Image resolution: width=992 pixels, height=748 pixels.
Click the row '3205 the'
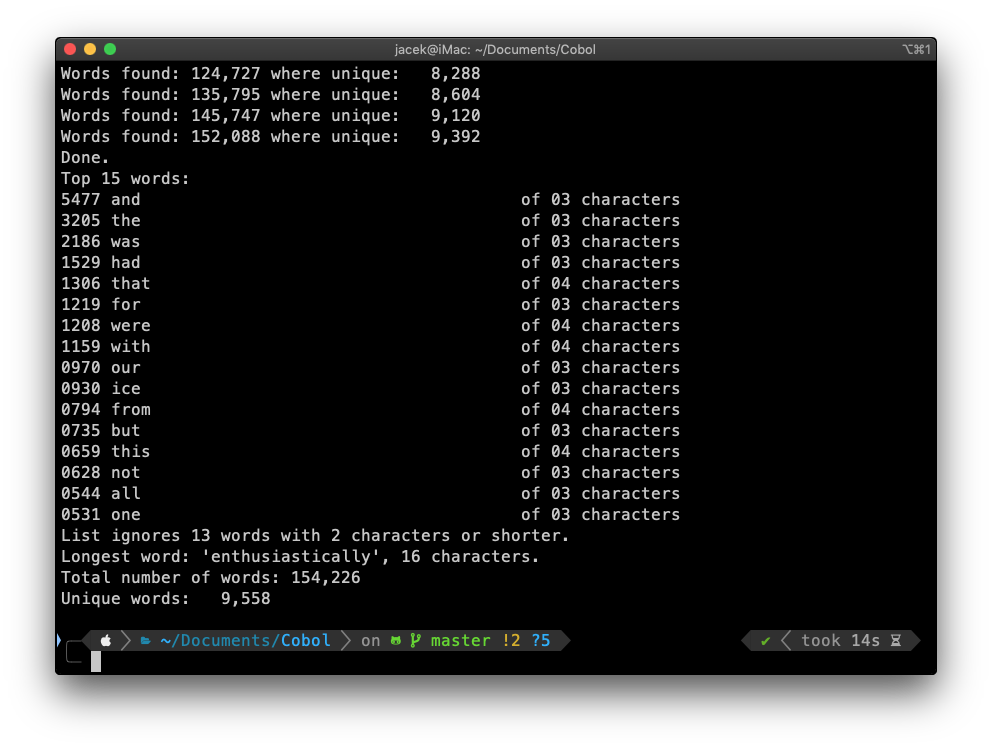(370, 220)
